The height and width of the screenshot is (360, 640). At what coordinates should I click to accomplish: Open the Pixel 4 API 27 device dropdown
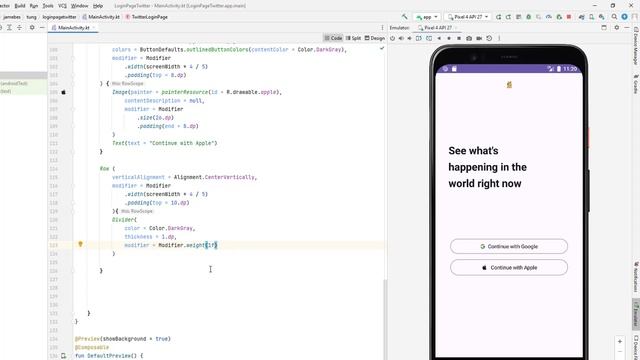tap(468, 17)
